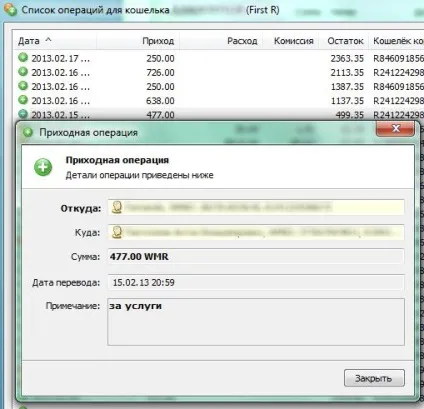
Task: Click the large green plus icon in the dialog header
Action: 43,167
